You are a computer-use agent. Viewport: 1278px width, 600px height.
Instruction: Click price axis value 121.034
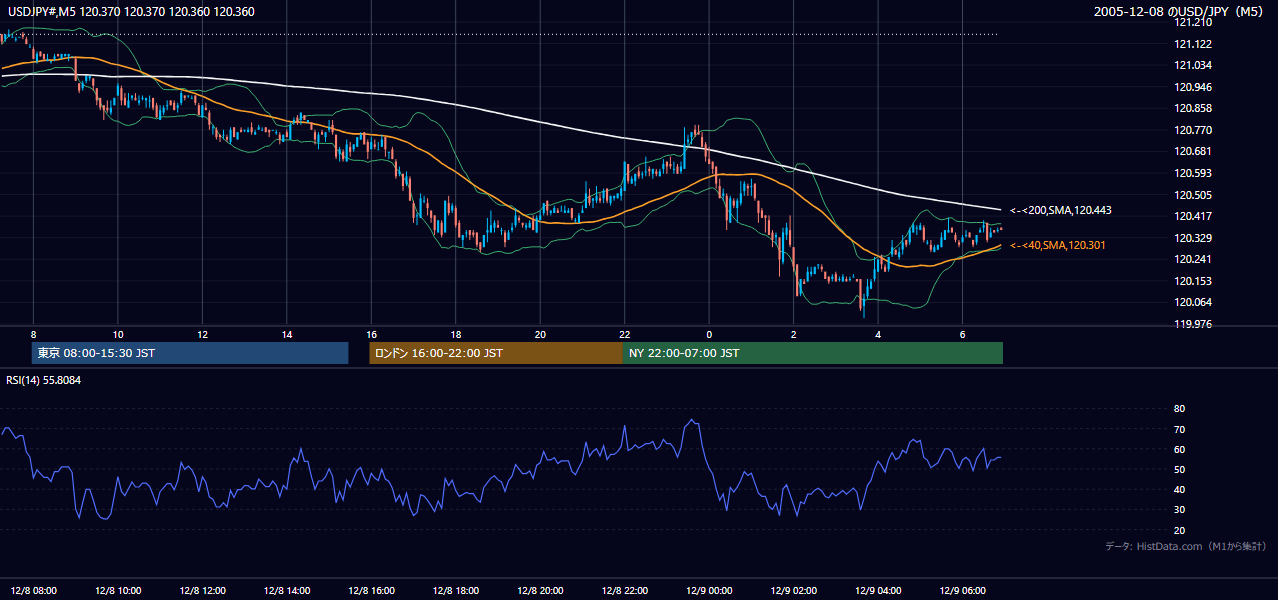1193,66
